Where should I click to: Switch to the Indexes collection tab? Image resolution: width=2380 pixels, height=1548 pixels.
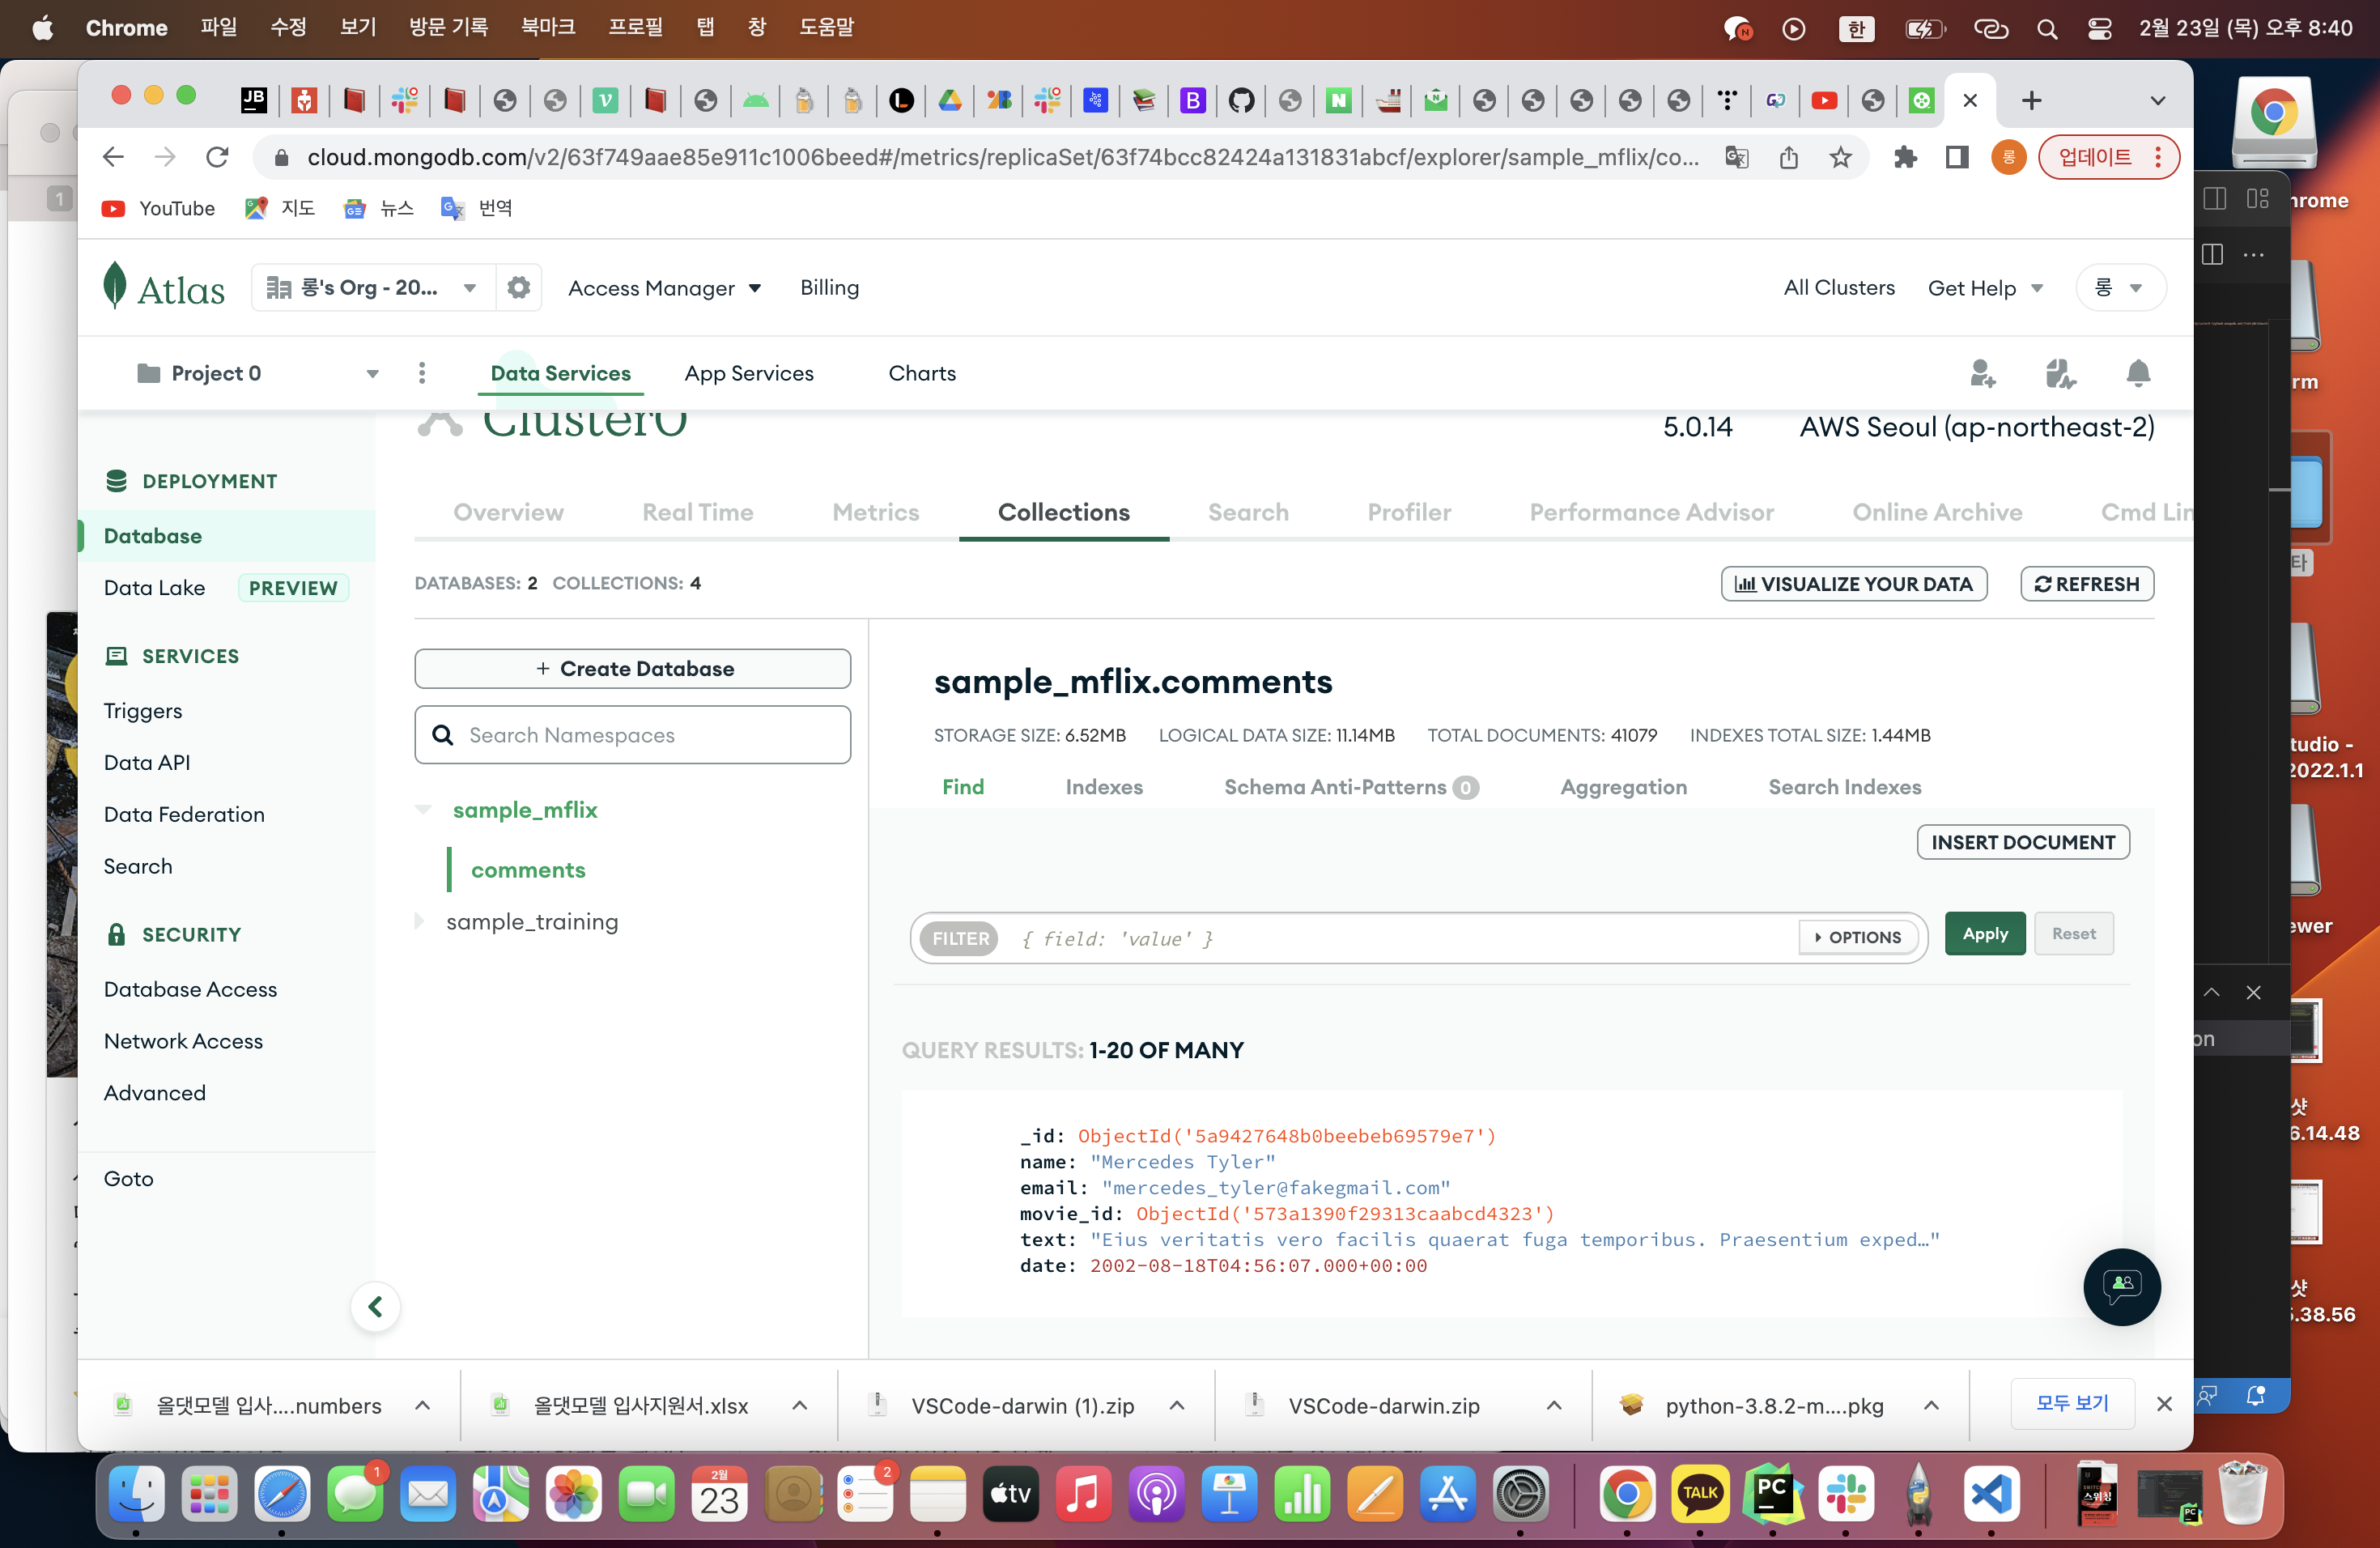coord(1104,787)
